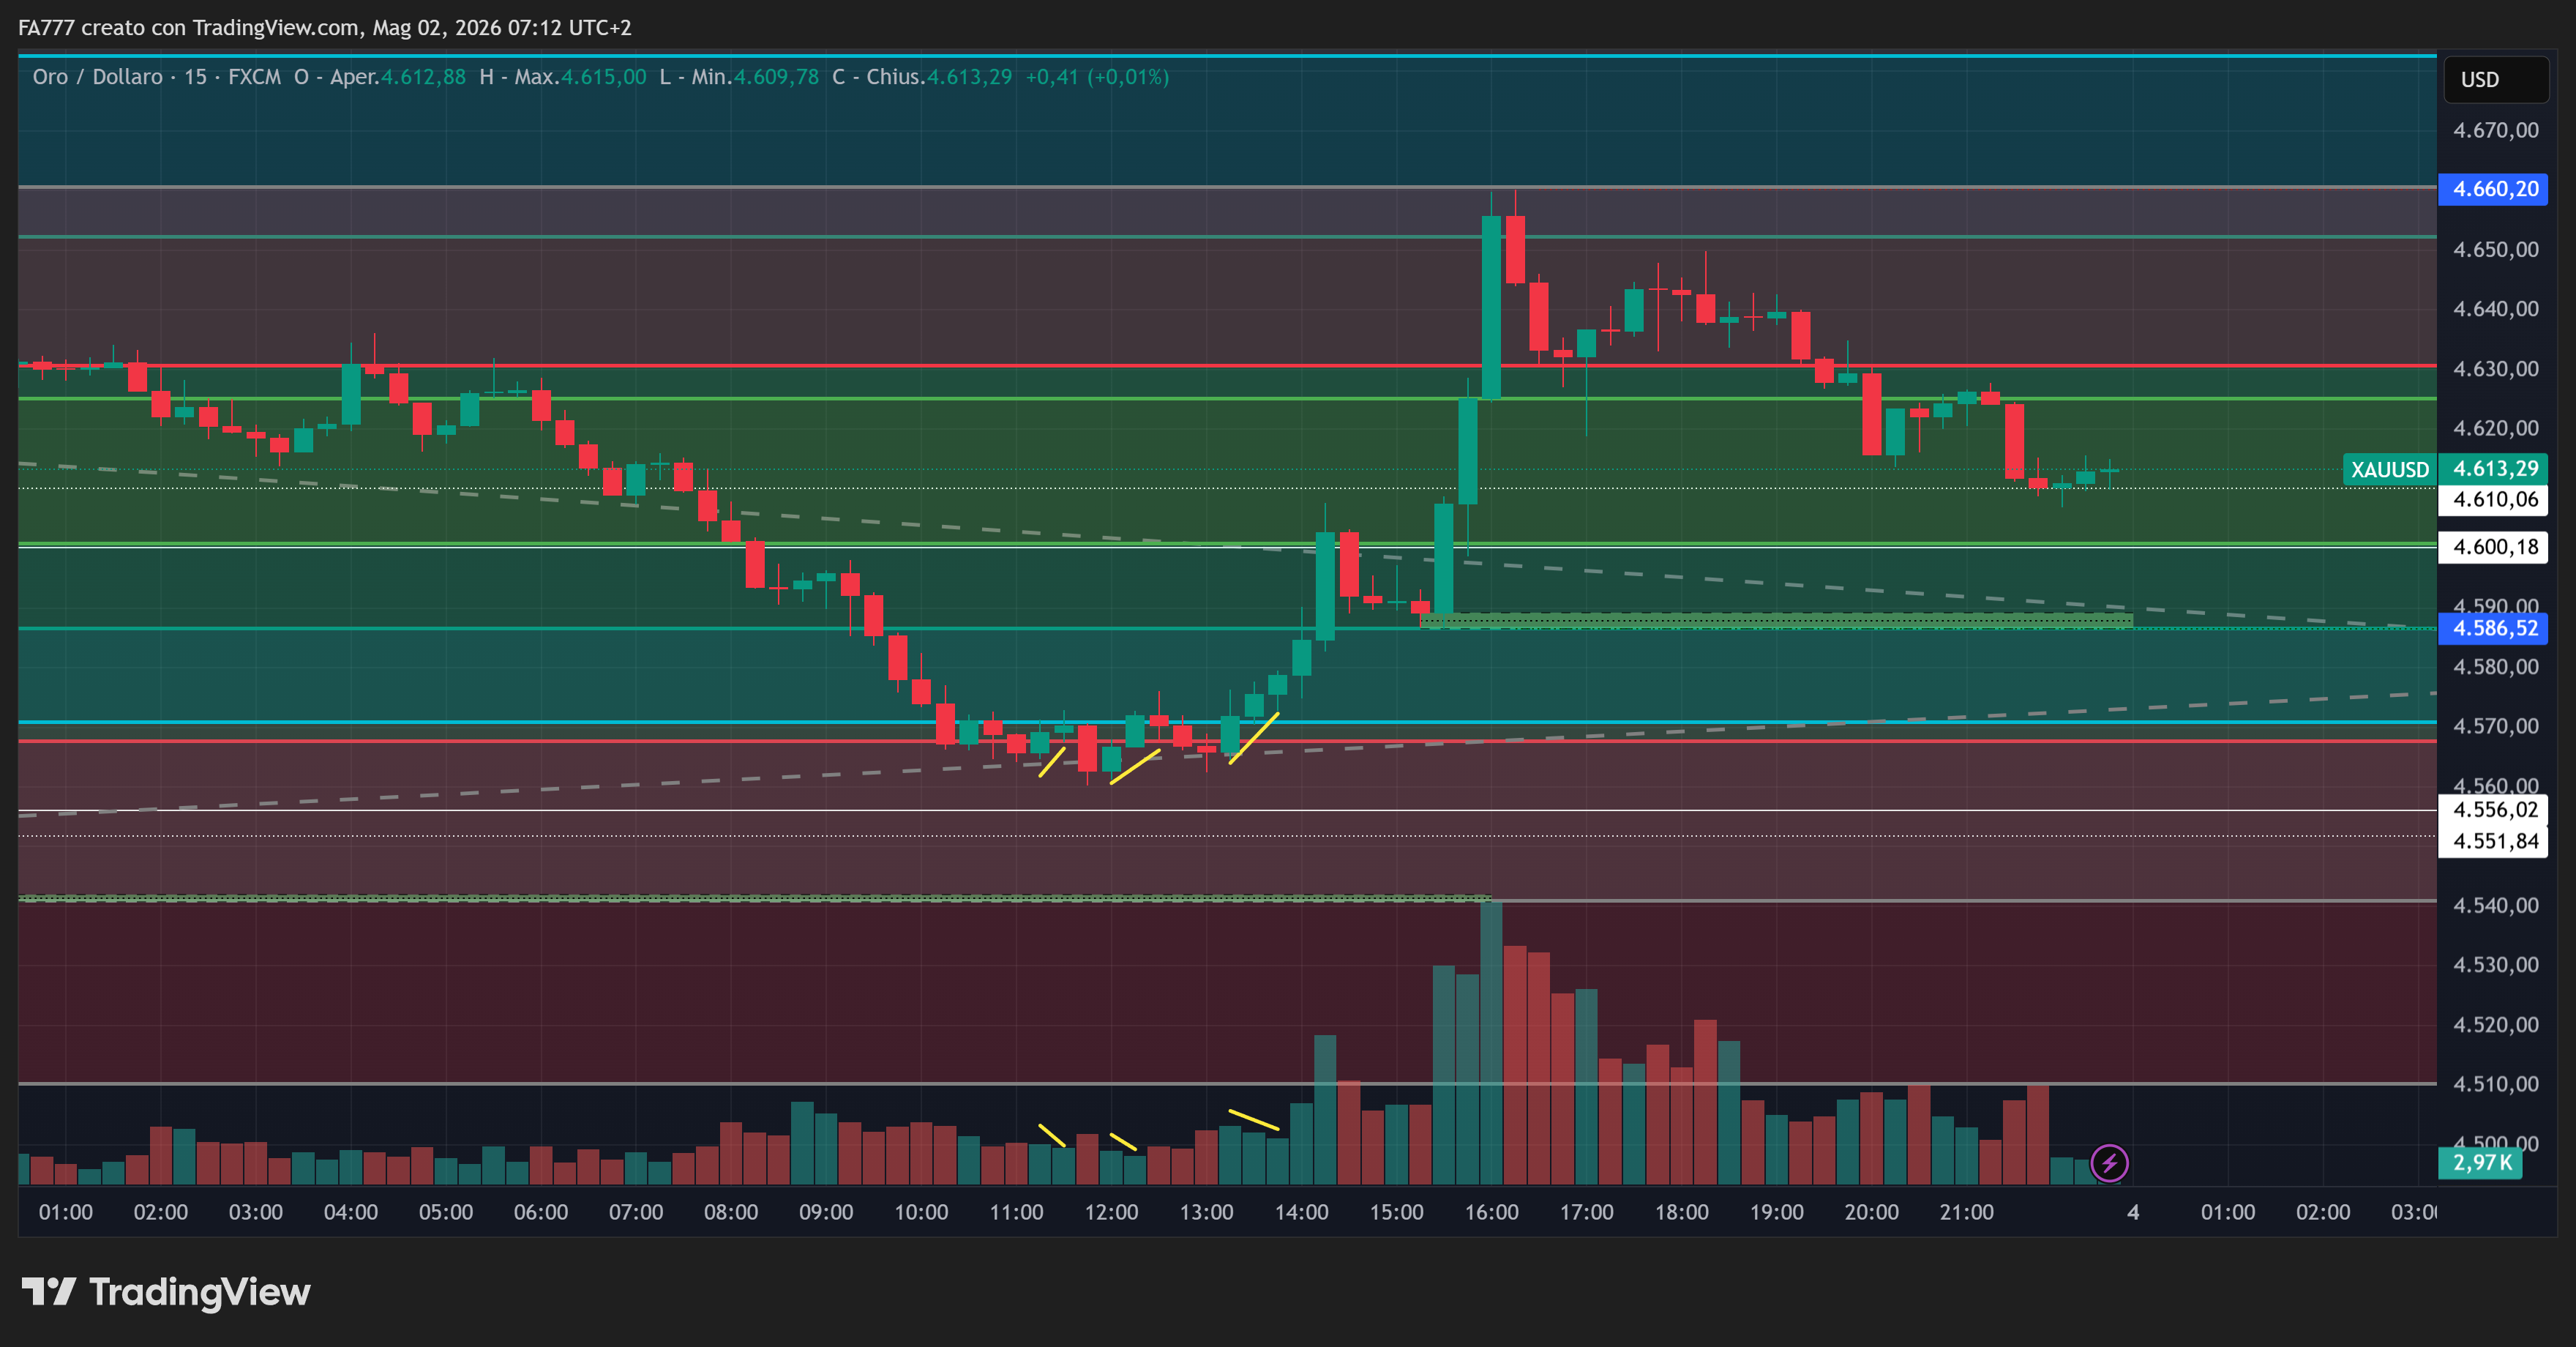The height and width of the screenshot is (1347, 2576).
Task: Click the 4.600,18 price line label
Action: 2494,547
